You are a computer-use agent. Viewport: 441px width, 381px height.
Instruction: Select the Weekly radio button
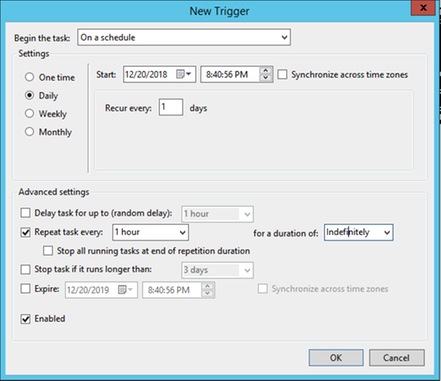pos(30,114)
